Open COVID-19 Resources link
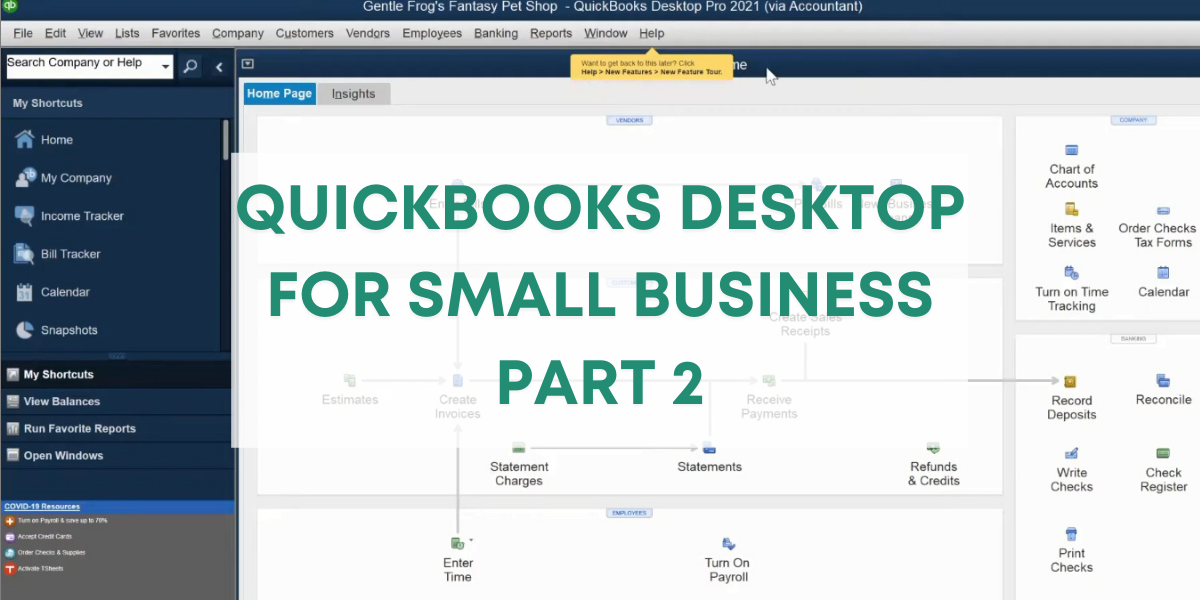1200x600 pixels. point(42,506)
